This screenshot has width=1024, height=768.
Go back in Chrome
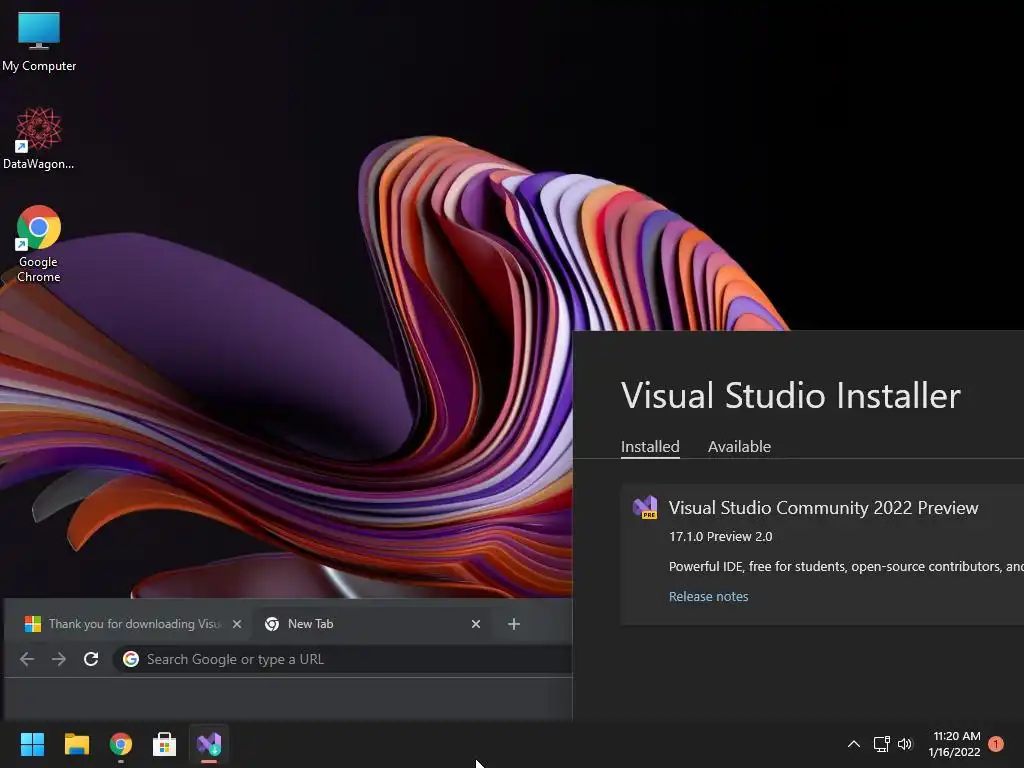pos(27,659)
